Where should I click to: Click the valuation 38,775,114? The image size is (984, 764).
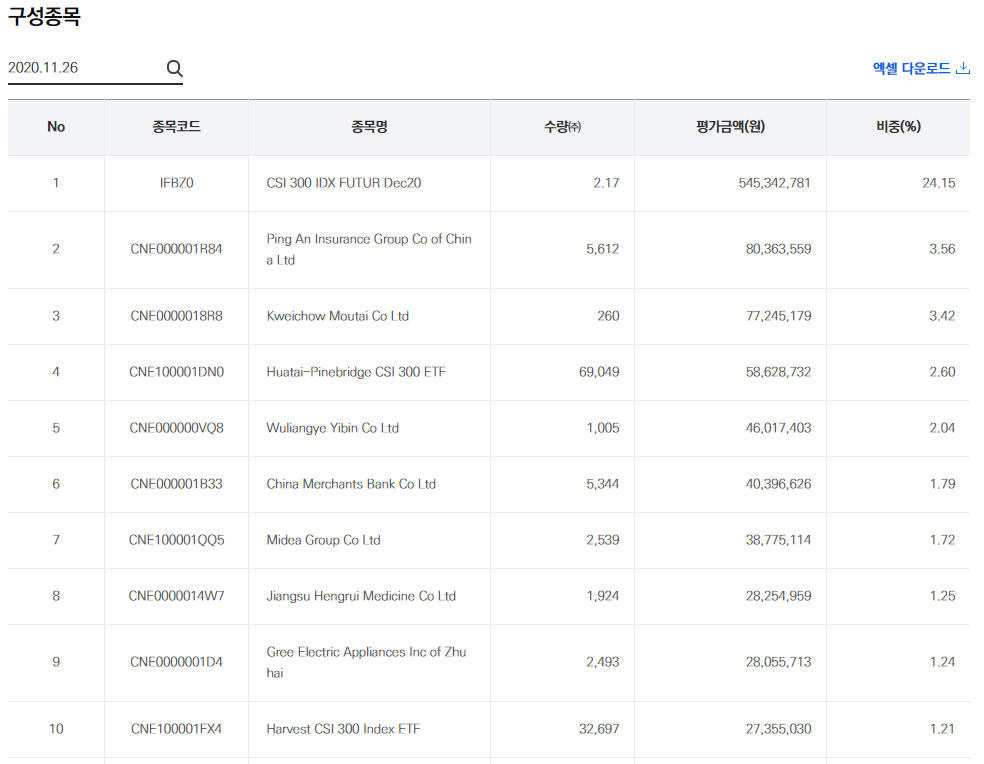click(778, 539)
